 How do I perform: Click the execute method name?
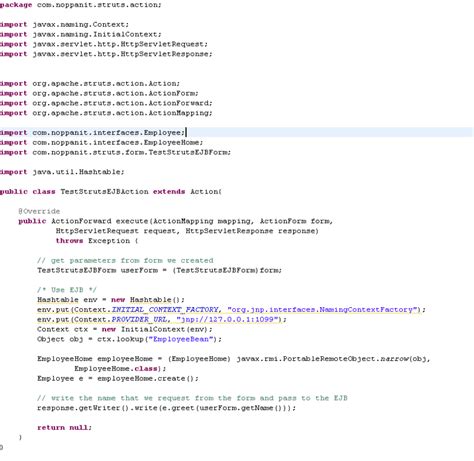tap(132, 221)
